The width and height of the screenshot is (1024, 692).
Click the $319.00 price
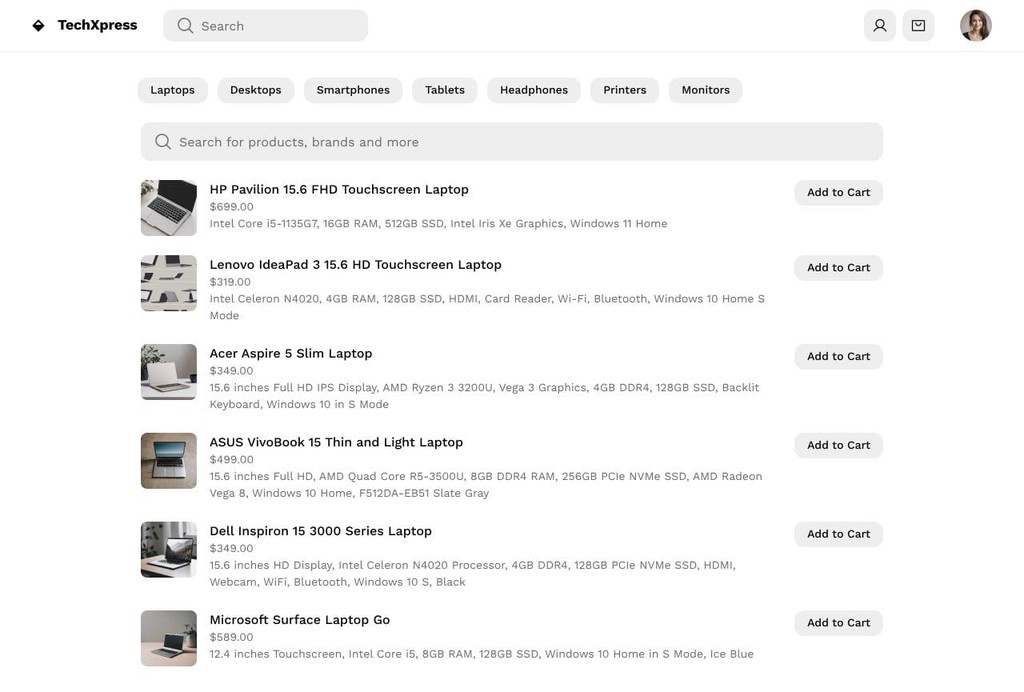click(x=230, y=281)
